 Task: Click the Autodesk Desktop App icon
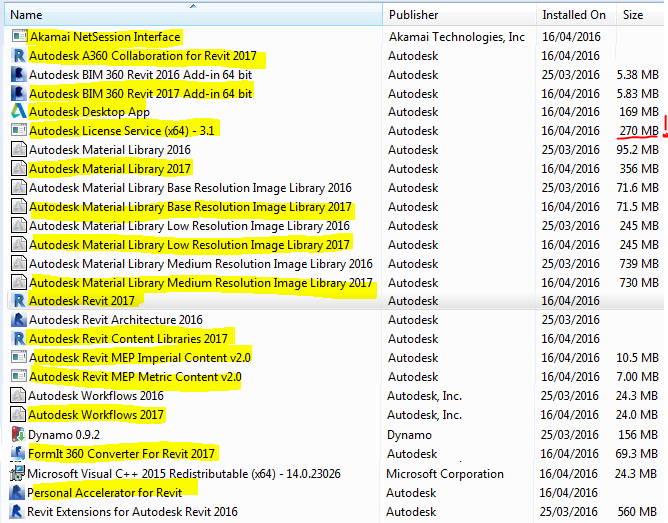pyautogui.click(x=19, y=111)
